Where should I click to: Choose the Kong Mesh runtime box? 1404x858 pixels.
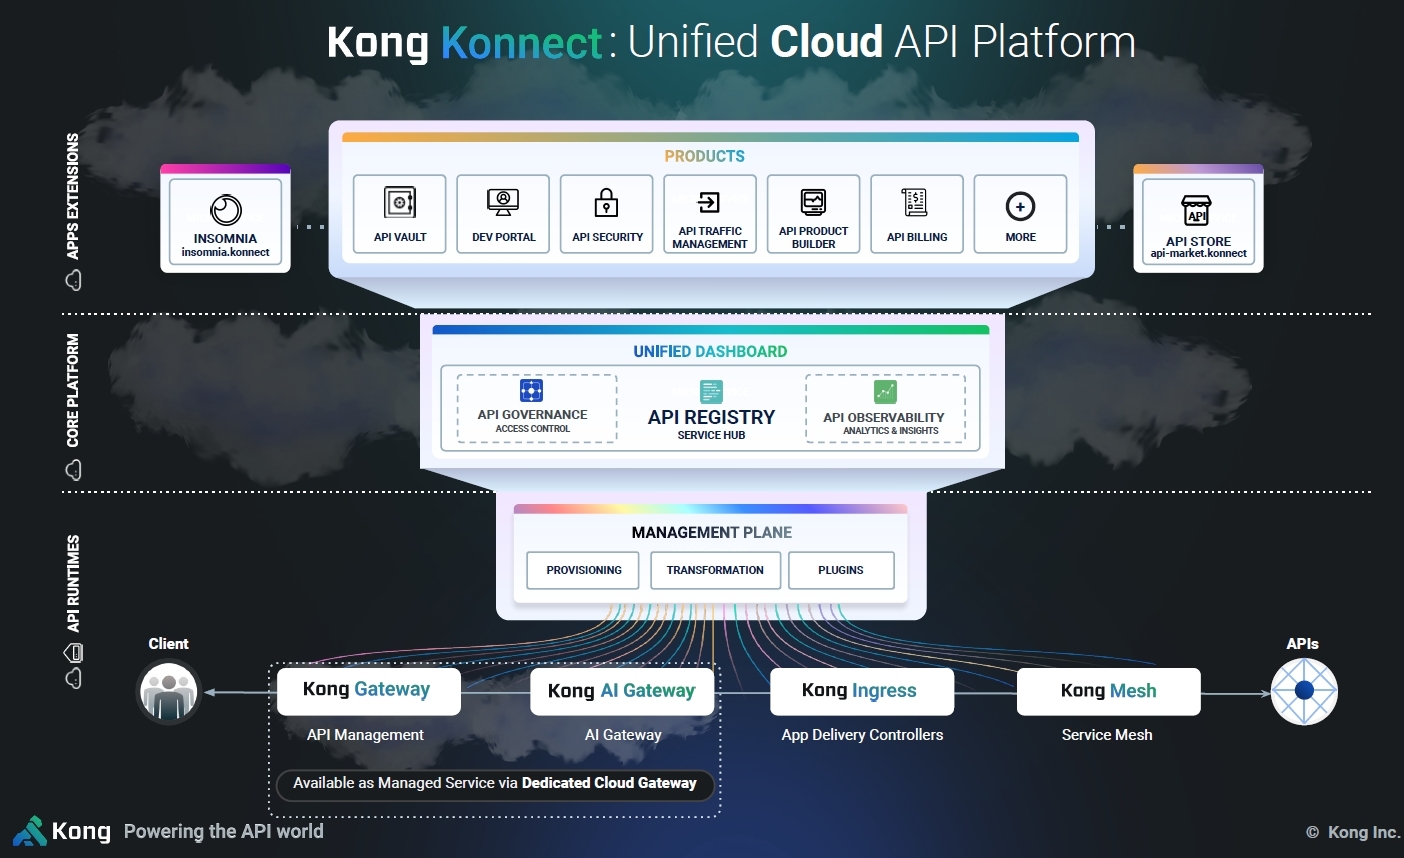(x=1108, y=691)
